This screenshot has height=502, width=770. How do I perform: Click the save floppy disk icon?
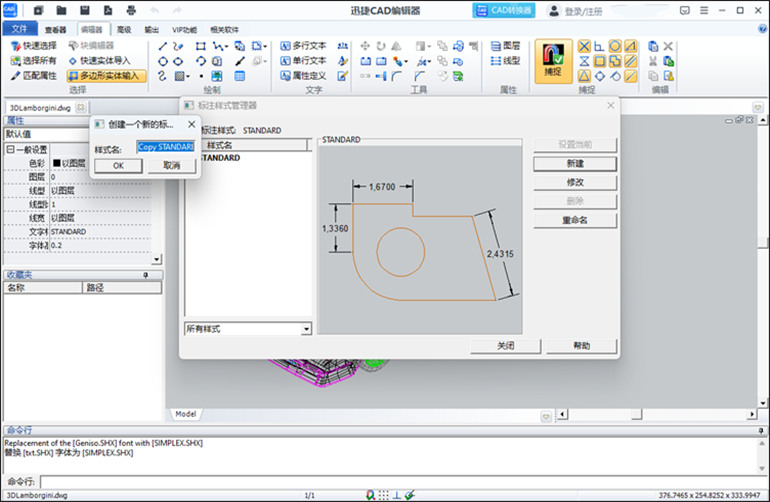(84, 10)
